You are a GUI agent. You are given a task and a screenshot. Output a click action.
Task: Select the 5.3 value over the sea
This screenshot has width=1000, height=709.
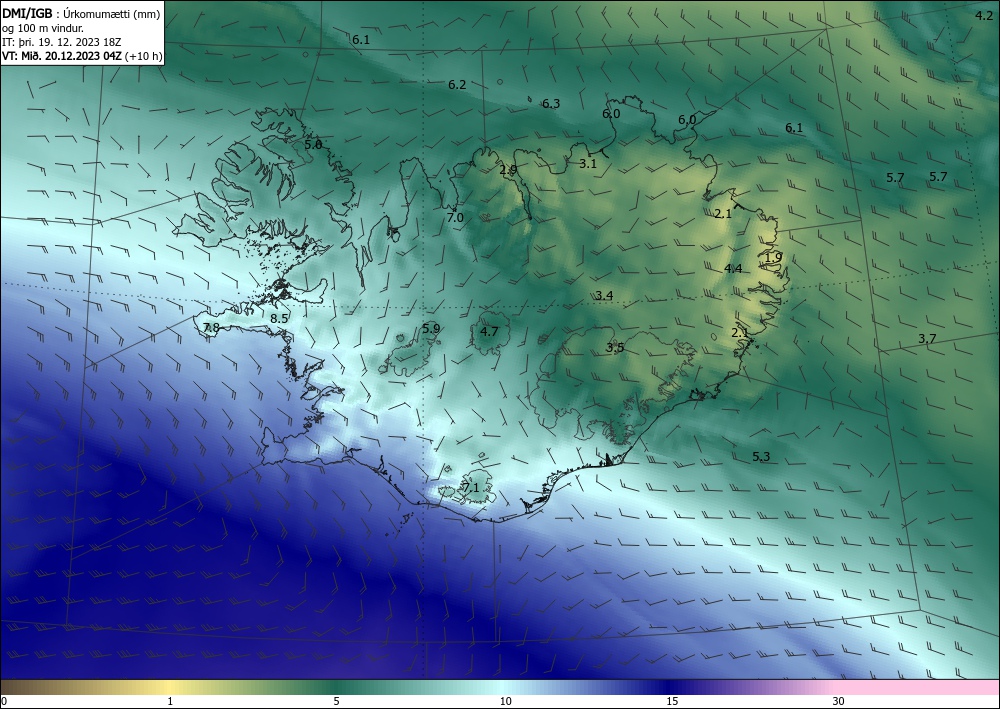click(761, 456)
